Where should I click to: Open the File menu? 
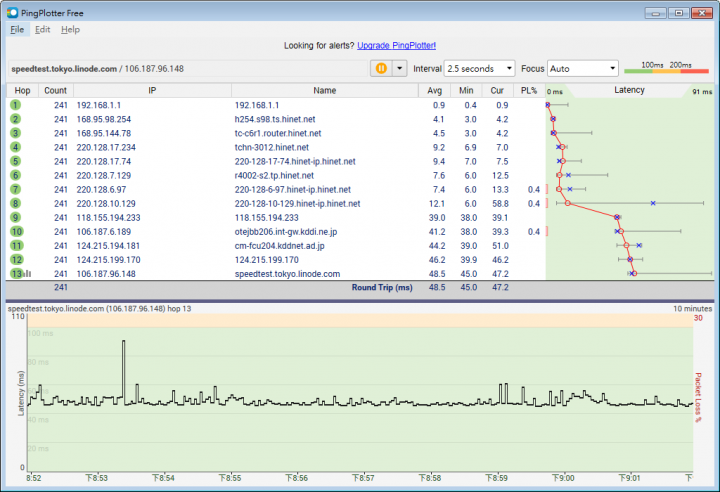click(x=17, y=29)
